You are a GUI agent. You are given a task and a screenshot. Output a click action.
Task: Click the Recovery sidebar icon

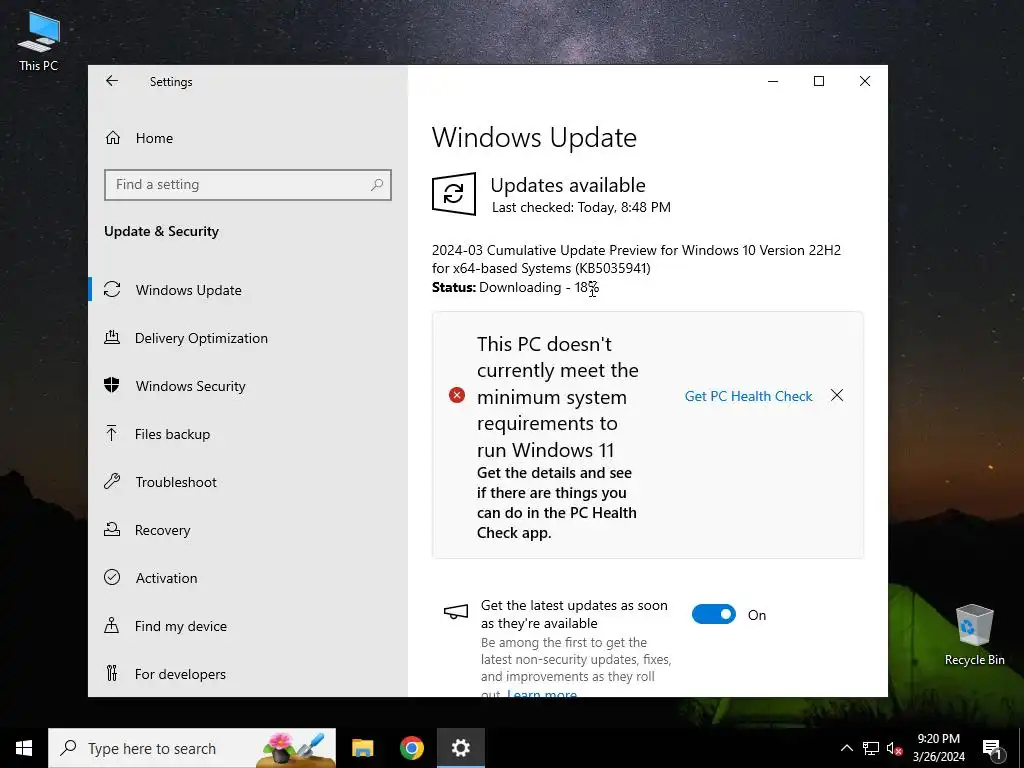(x=112, y=529)
